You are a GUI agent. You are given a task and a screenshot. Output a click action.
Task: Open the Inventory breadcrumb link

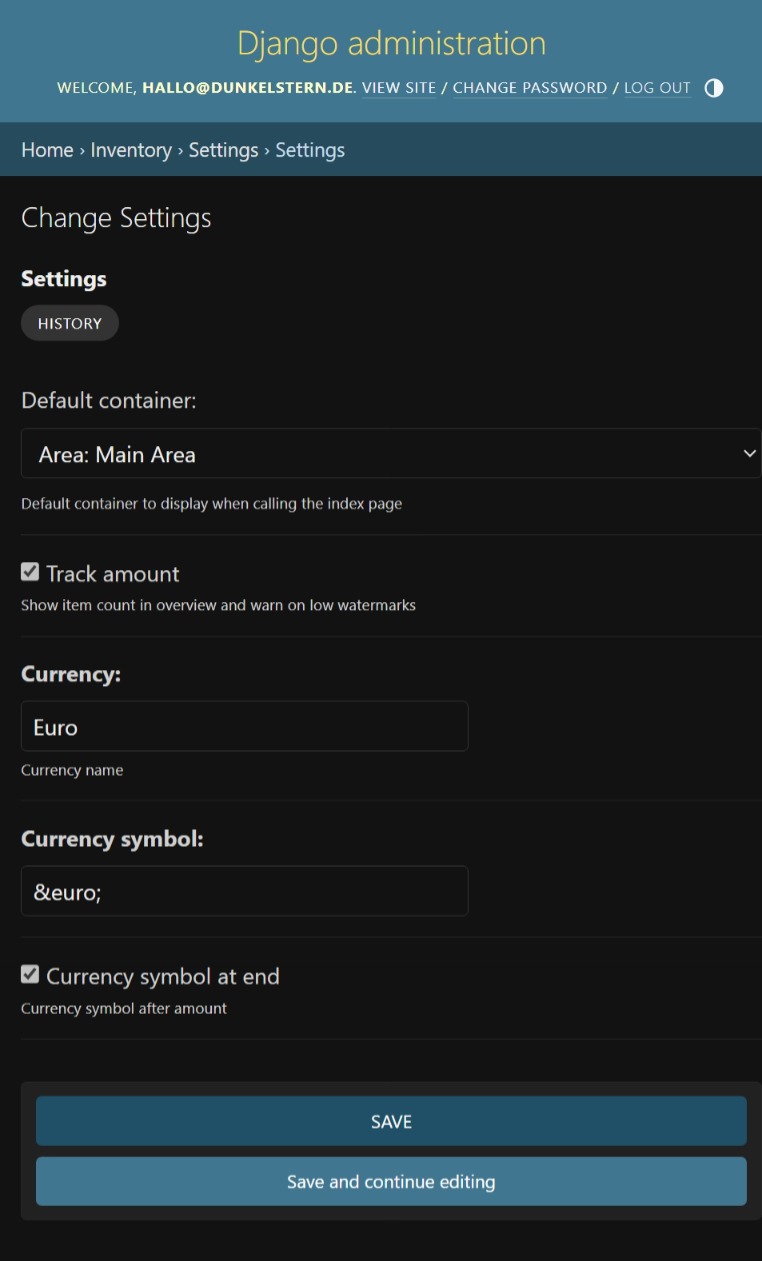(x=131, y=150)
